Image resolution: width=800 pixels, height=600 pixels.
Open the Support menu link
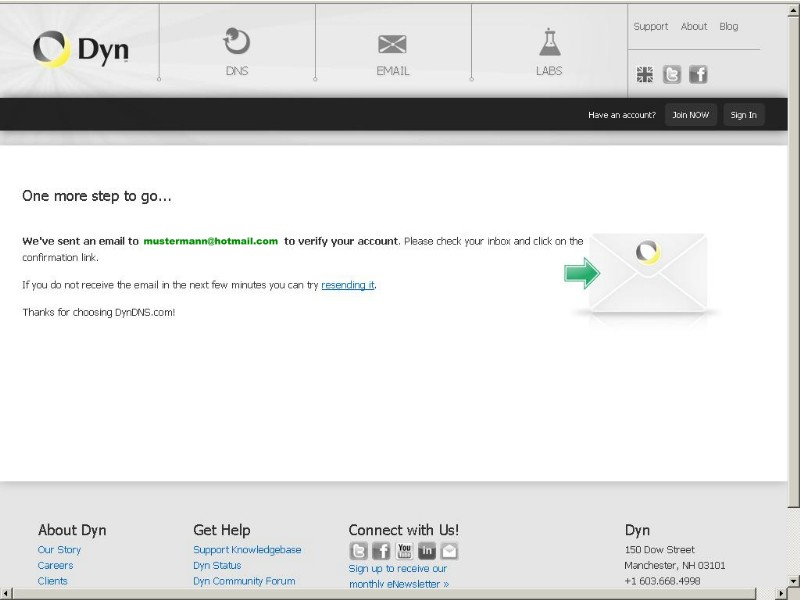coord(650,27)
